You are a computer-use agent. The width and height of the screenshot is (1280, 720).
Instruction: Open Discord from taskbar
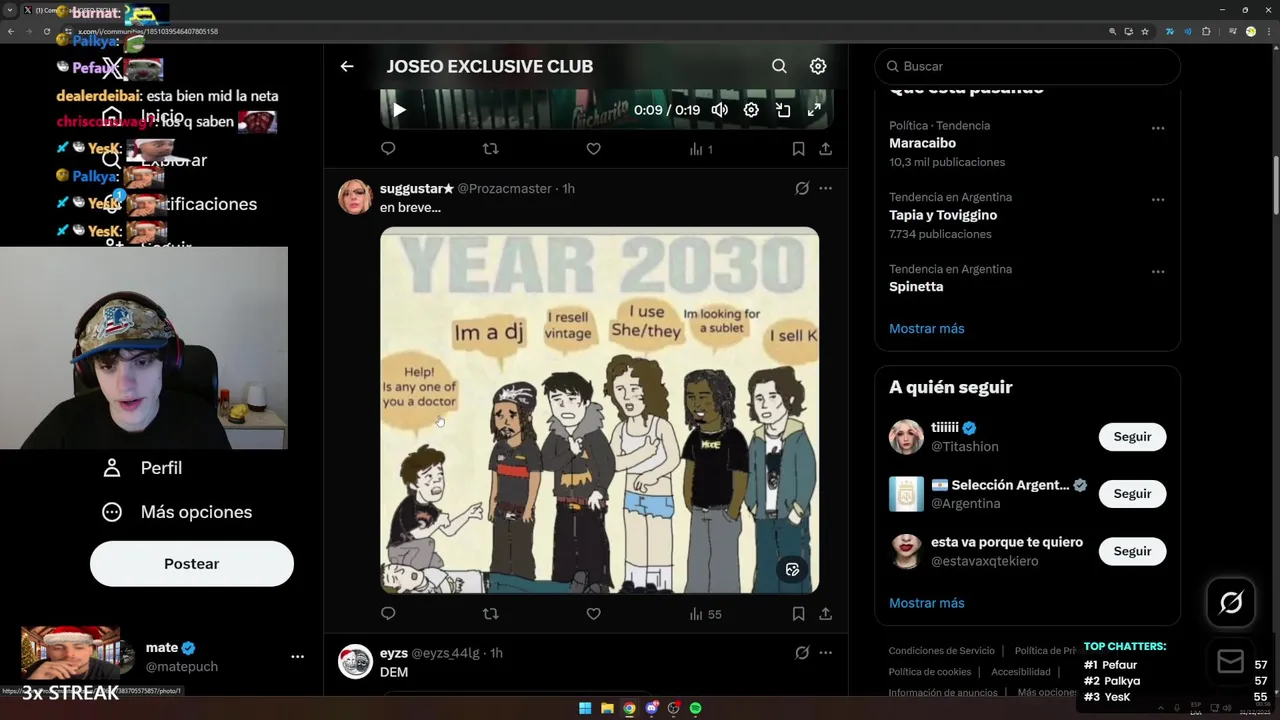tap(652, 708)
